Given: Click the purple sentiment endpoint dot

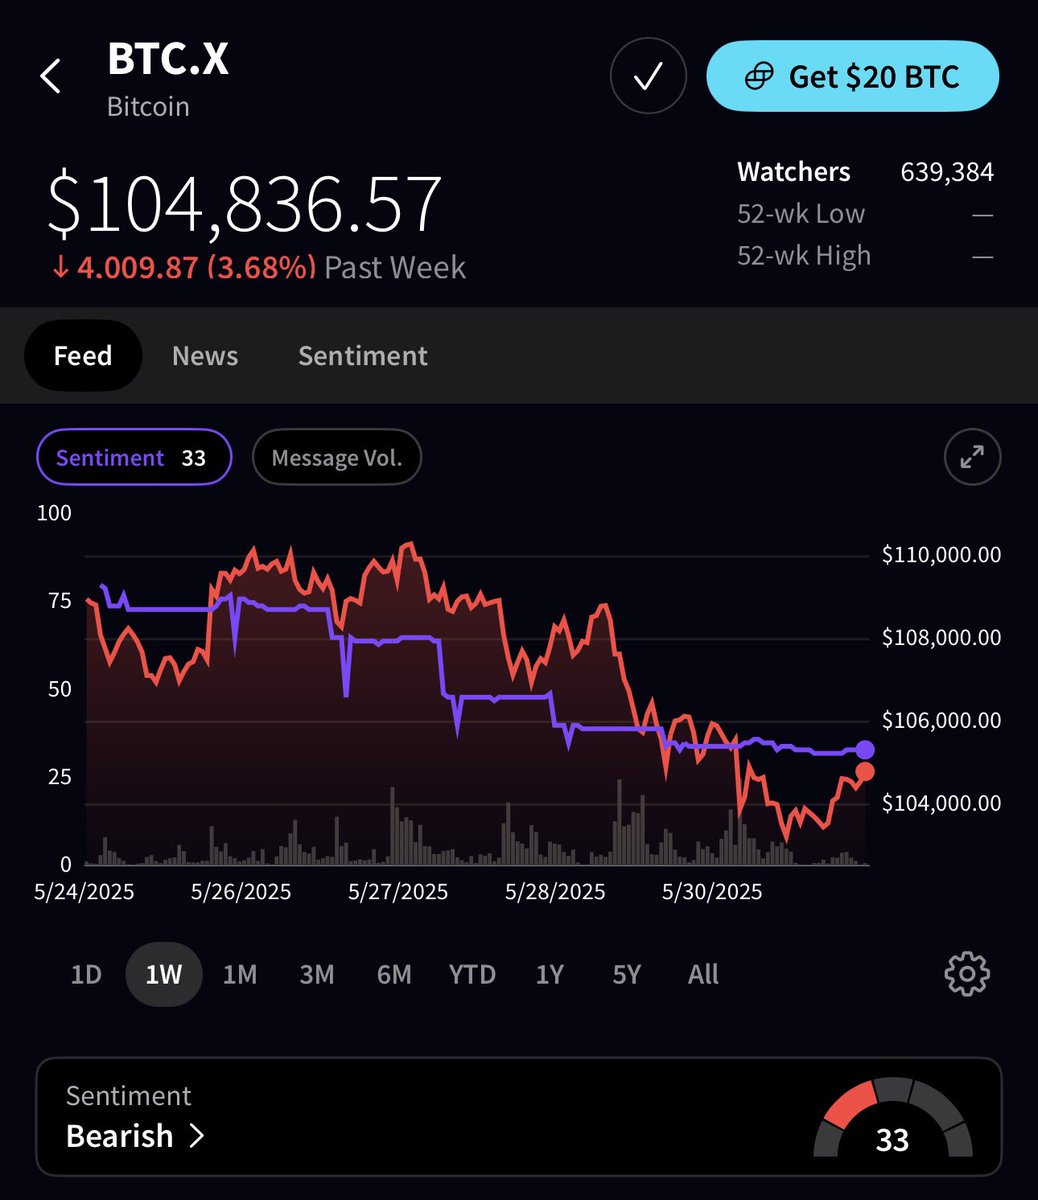Looking at the screenshot, I should 865,750.
